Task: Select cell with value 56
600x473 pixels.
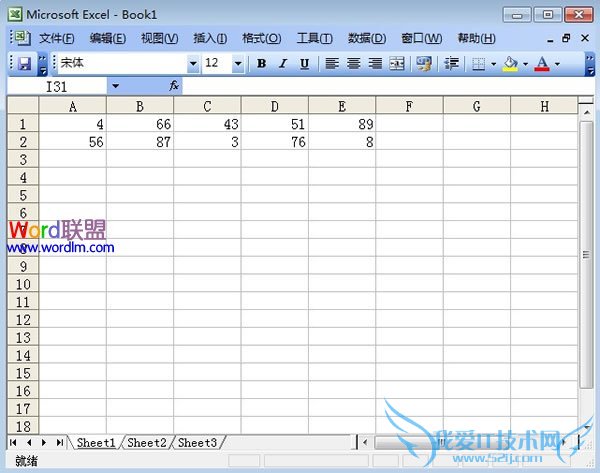Action: [73, 142]
